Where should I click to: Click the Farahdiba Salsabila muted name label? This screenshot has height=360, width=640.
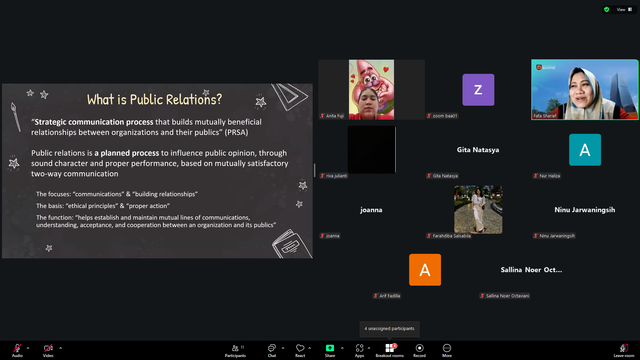tap(449, 236)
